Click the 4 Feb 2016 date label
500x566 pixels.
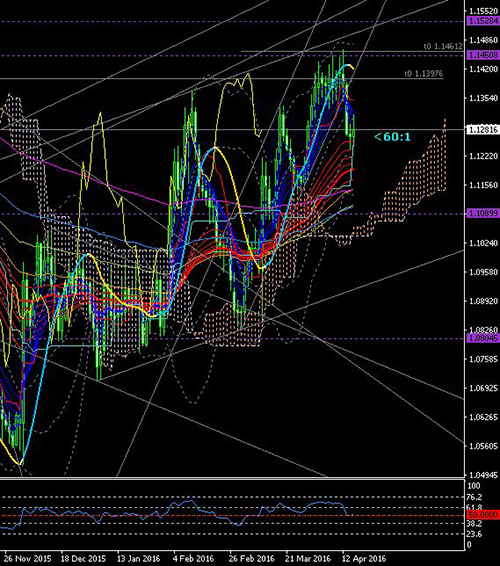(193, 558)
